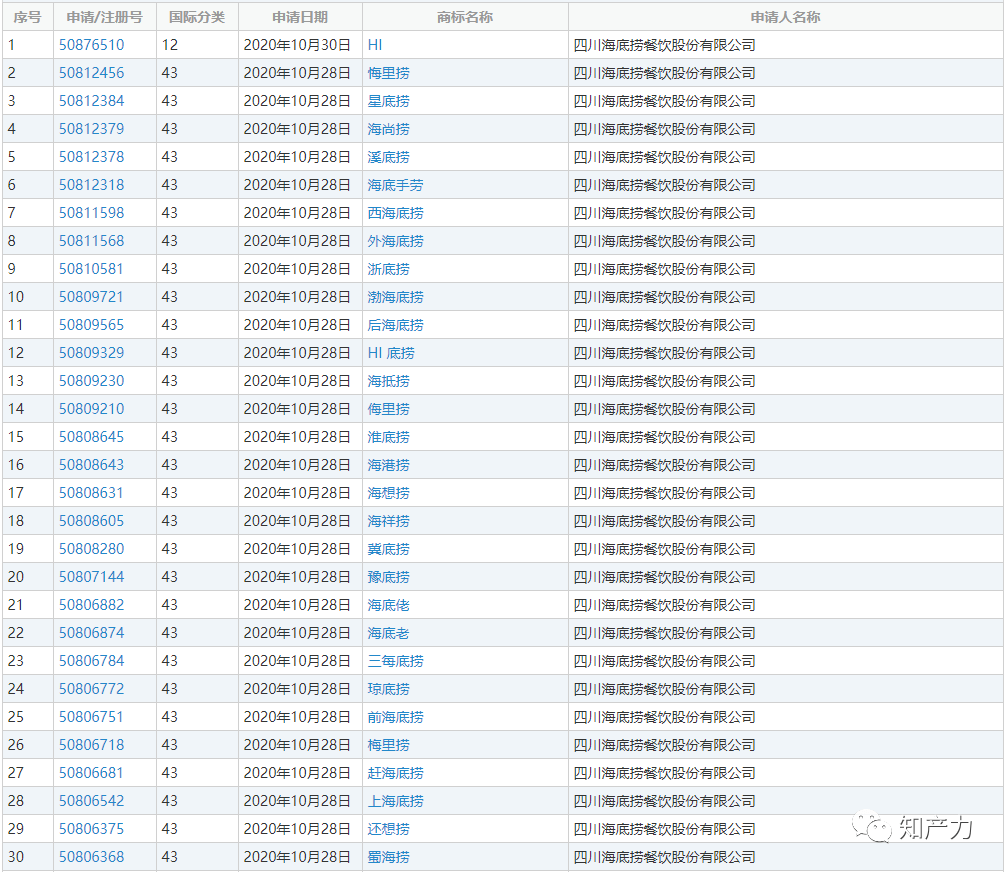Open the 西海底捞 trademark details
Image resolution: width=1006 pixels, height=872 pixels.
point(396,213)
